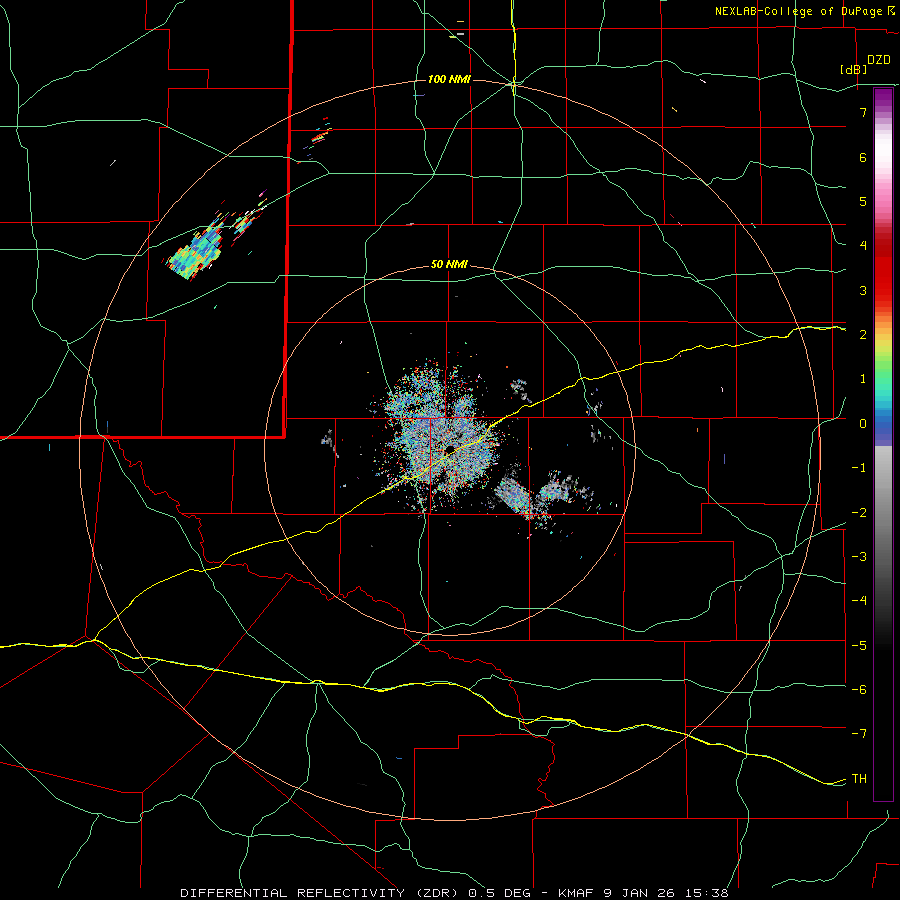Click the 6 value on the color scale
The height and width of the screenshot is (900, 900).
tap(863, 157)
